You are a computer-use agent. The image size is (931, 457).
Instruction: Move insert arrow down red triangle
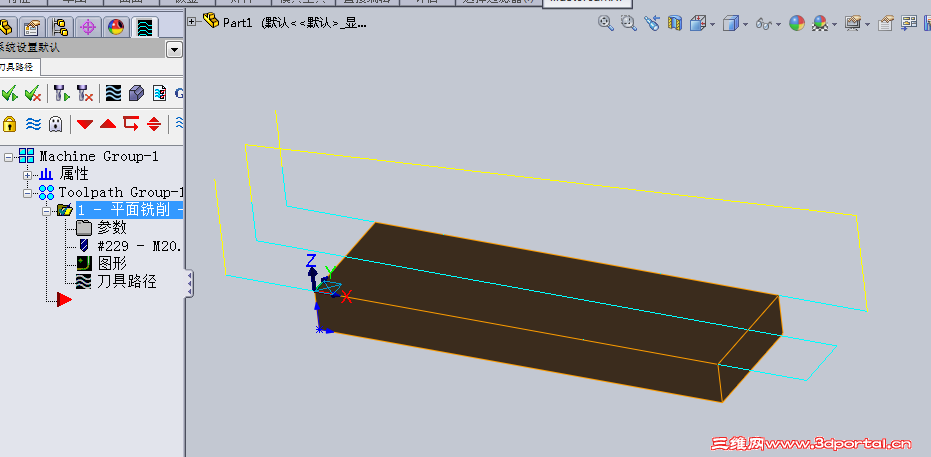85,124
